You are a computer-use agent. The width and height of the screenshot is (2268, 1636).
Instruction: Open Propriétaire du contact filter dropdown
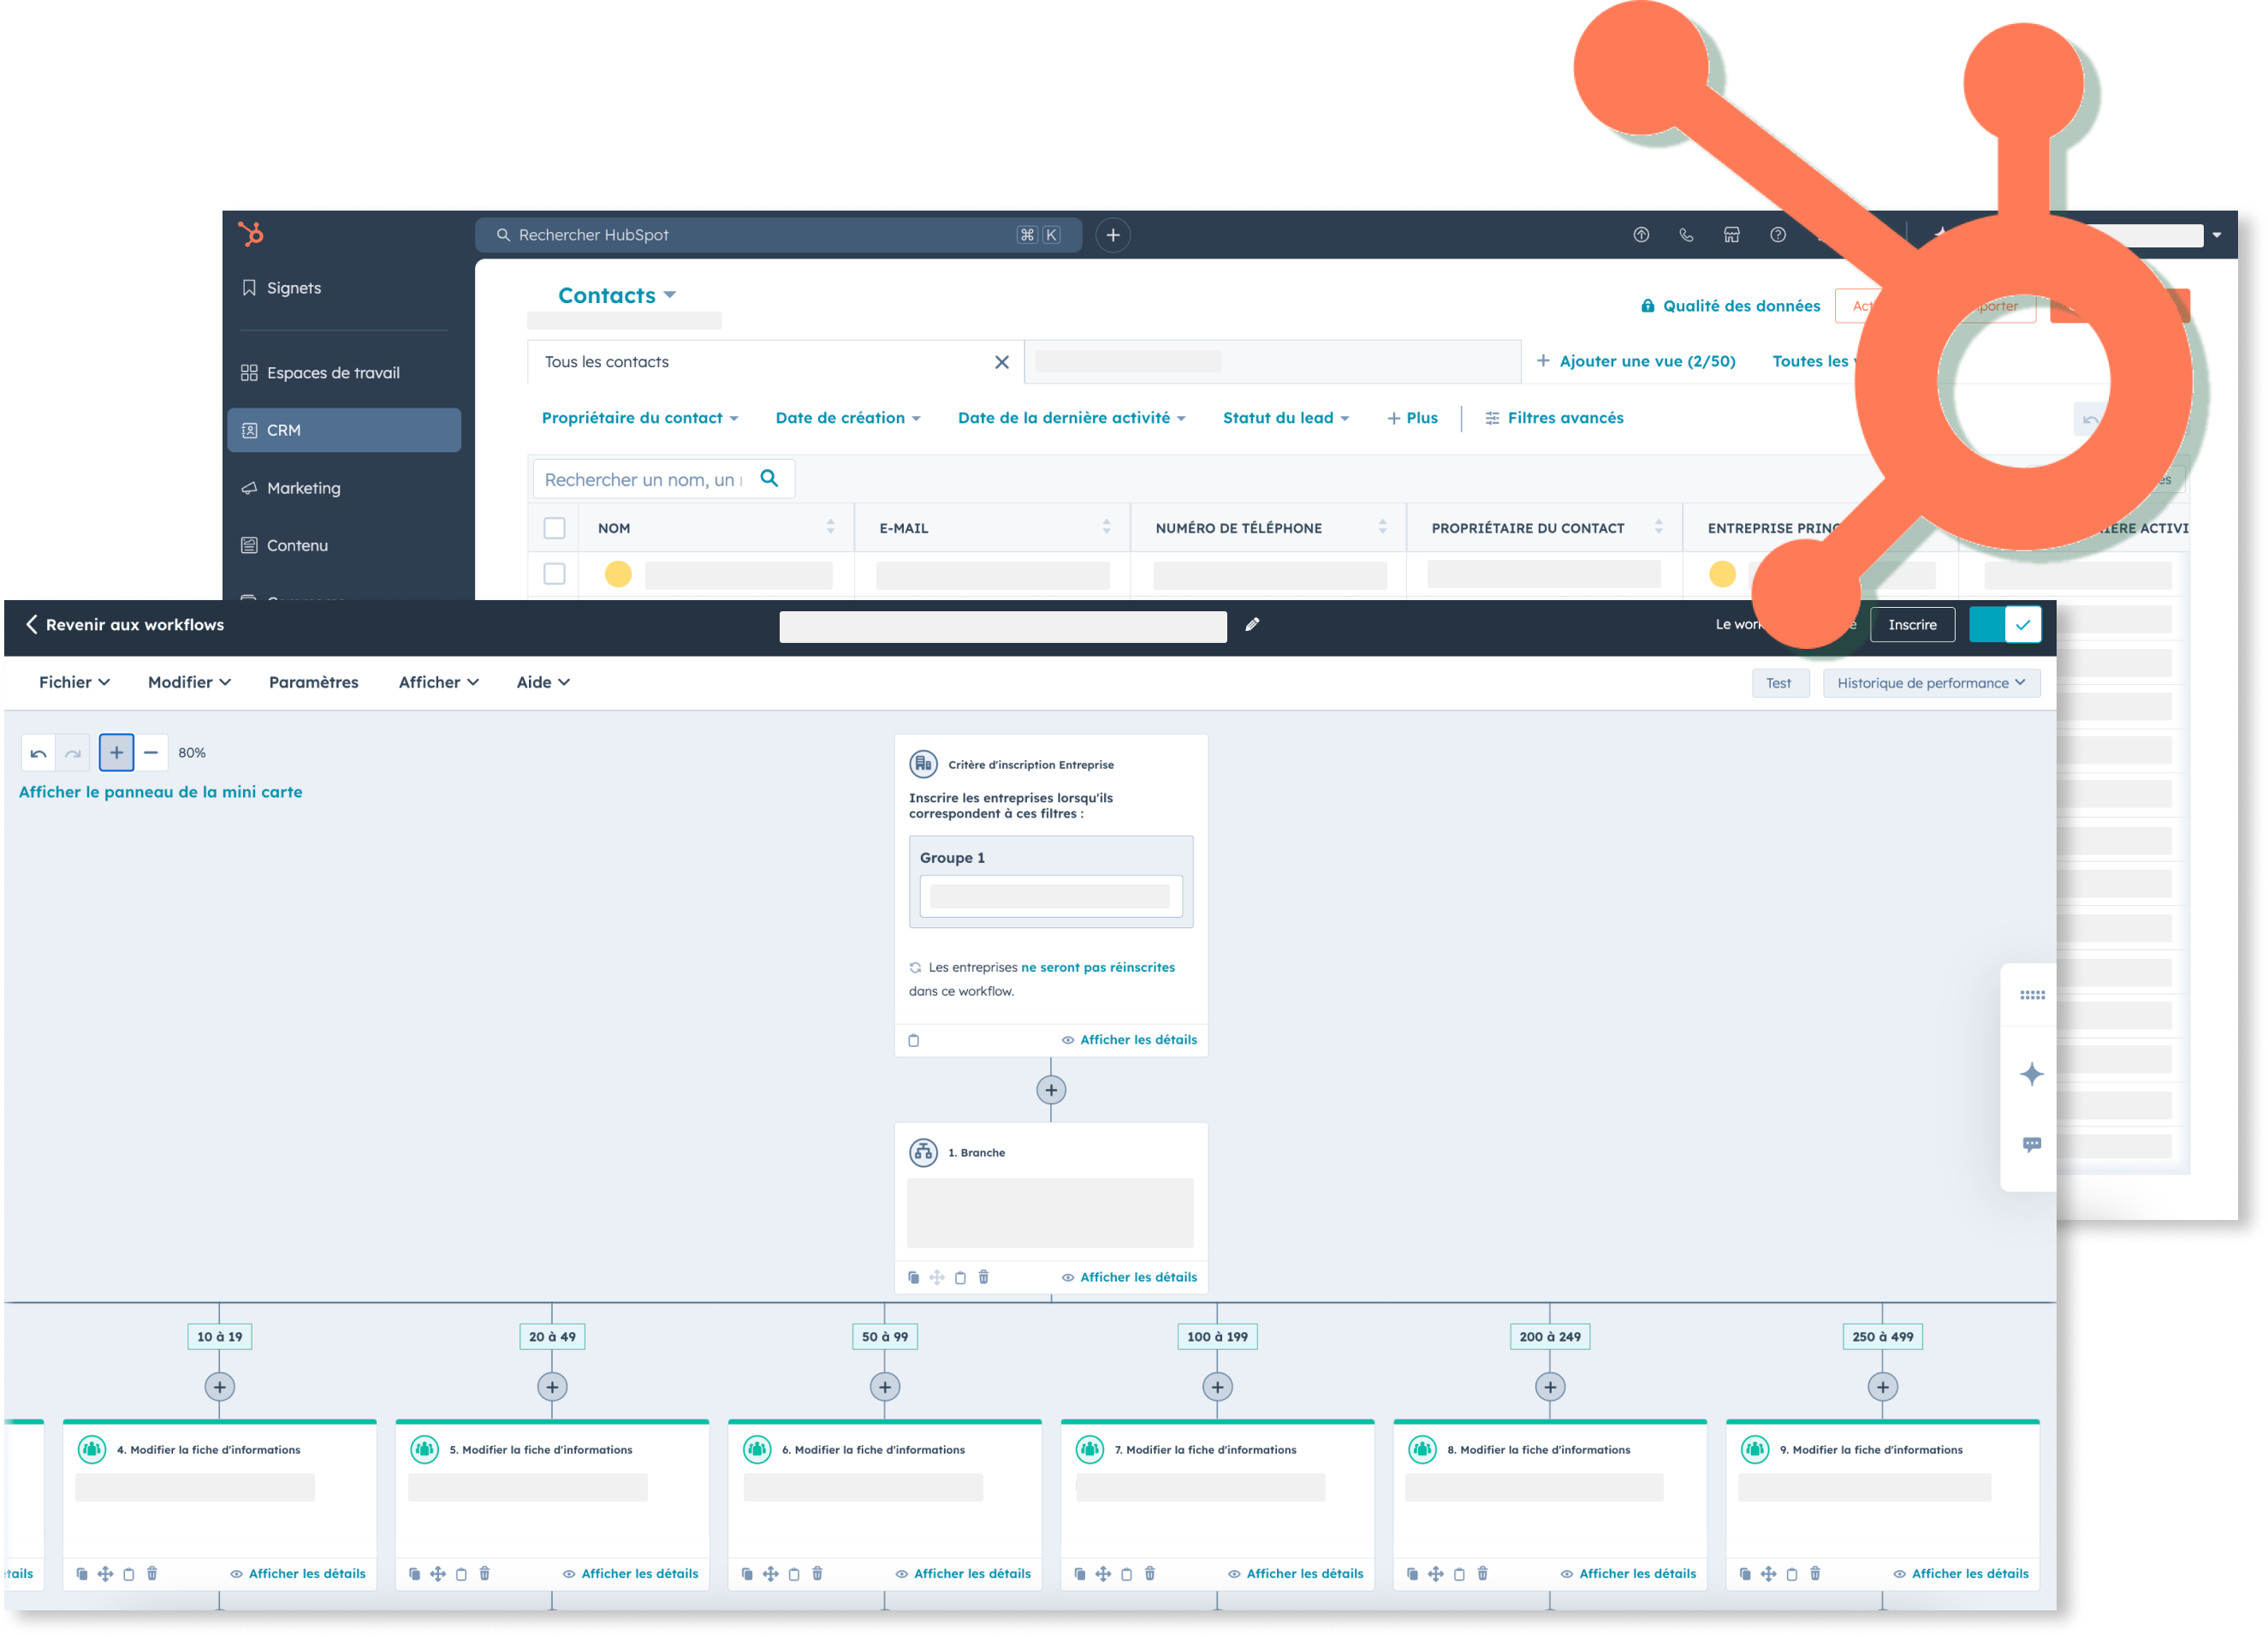point(640,418)
